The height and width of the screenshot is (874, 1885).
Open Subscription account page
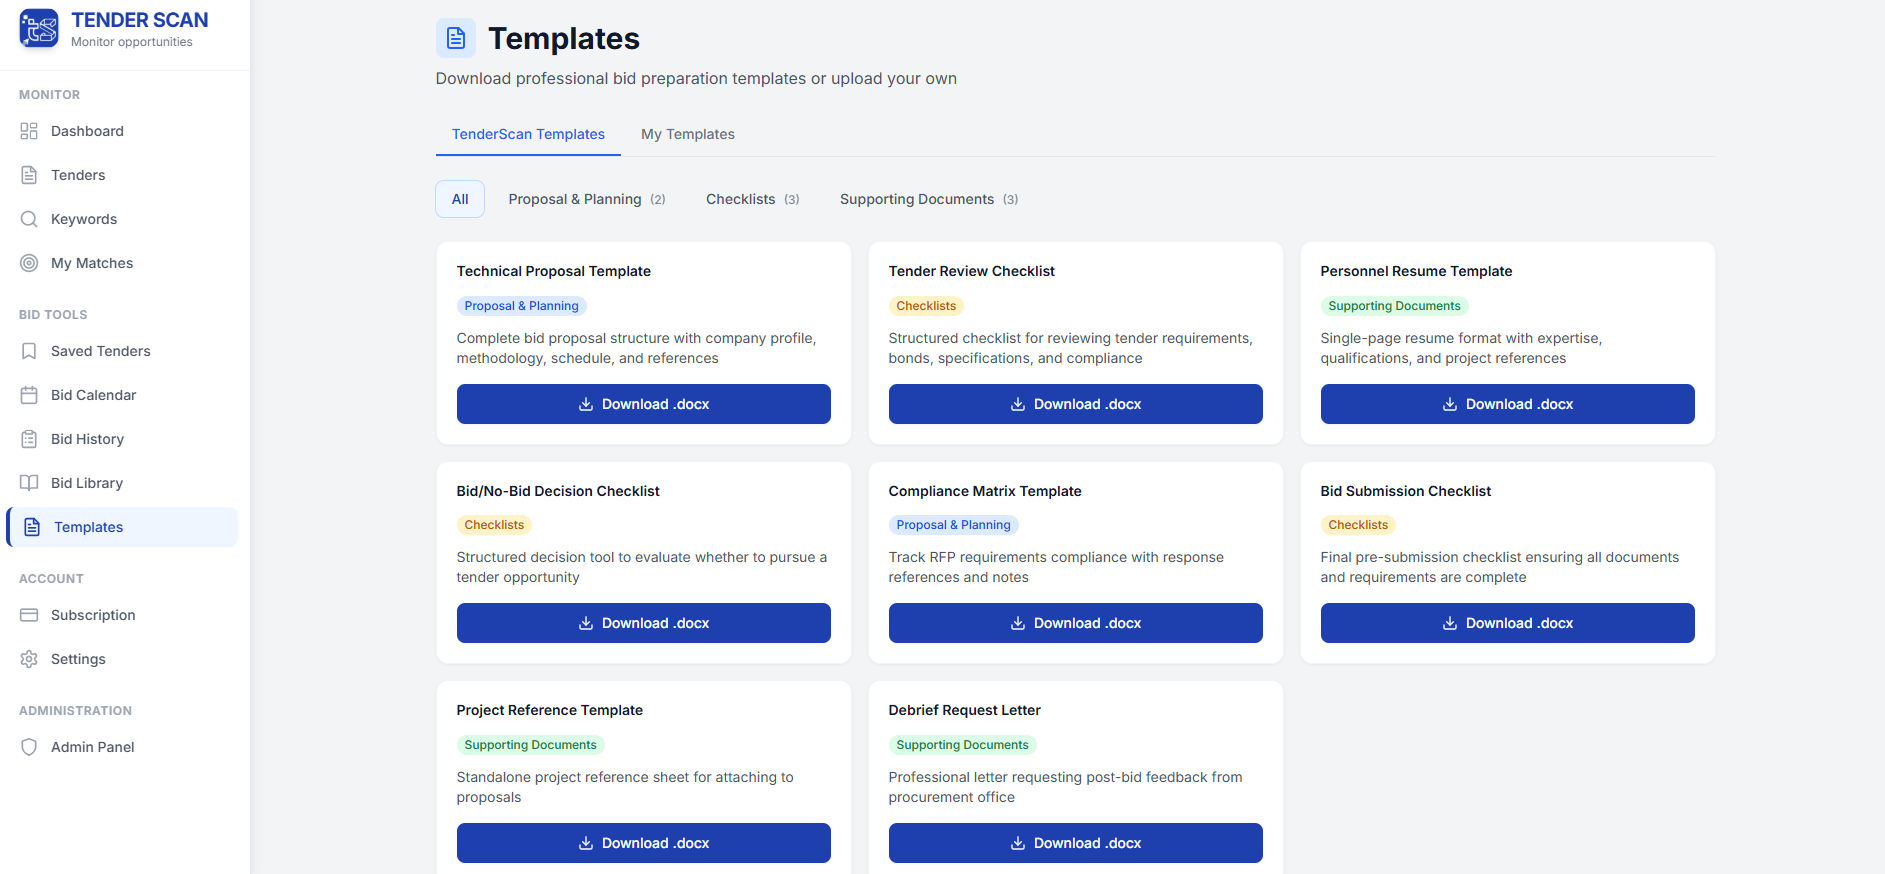point(122,615)
